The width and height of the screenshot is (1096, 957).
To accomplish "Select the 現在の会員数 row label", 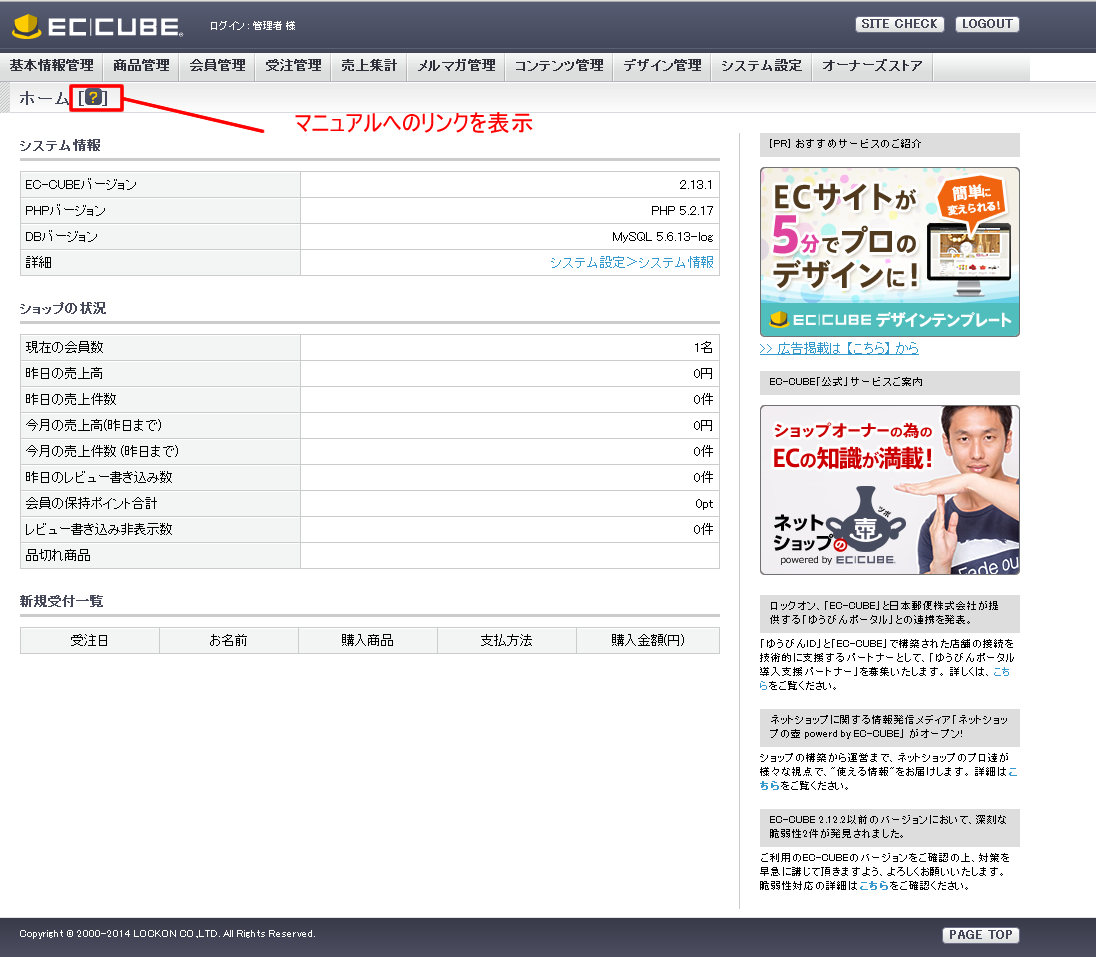I will pyautogui.click(x=64, y=347).
